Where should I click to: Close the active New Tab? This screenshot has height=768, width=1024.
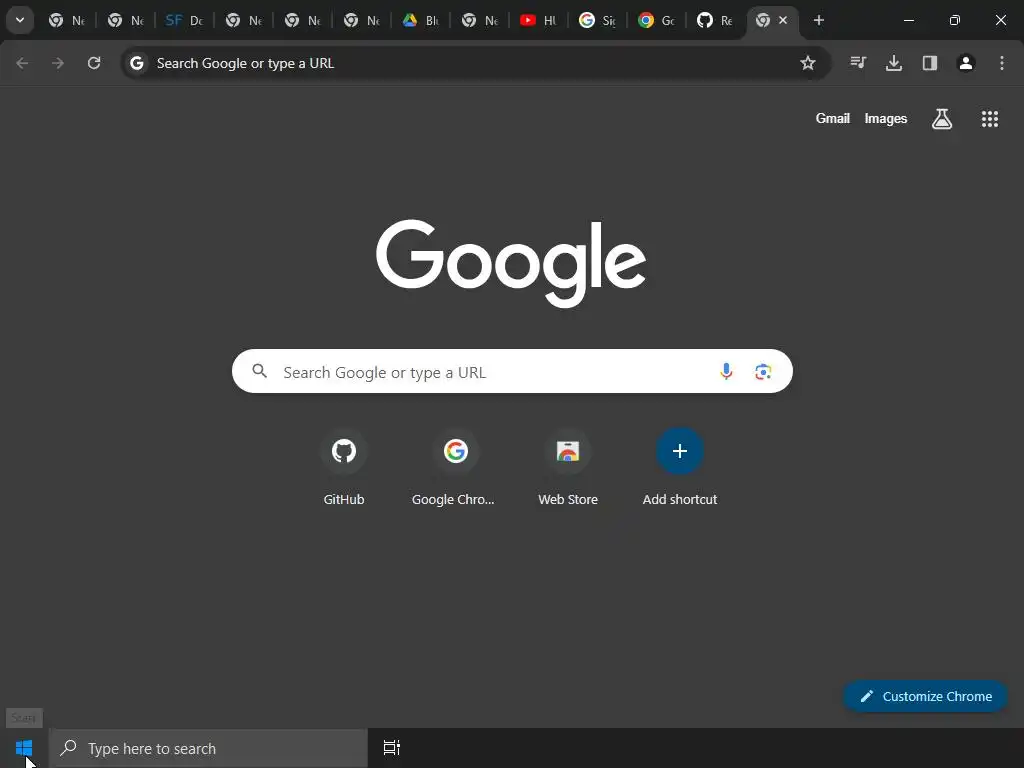point(783,20)
